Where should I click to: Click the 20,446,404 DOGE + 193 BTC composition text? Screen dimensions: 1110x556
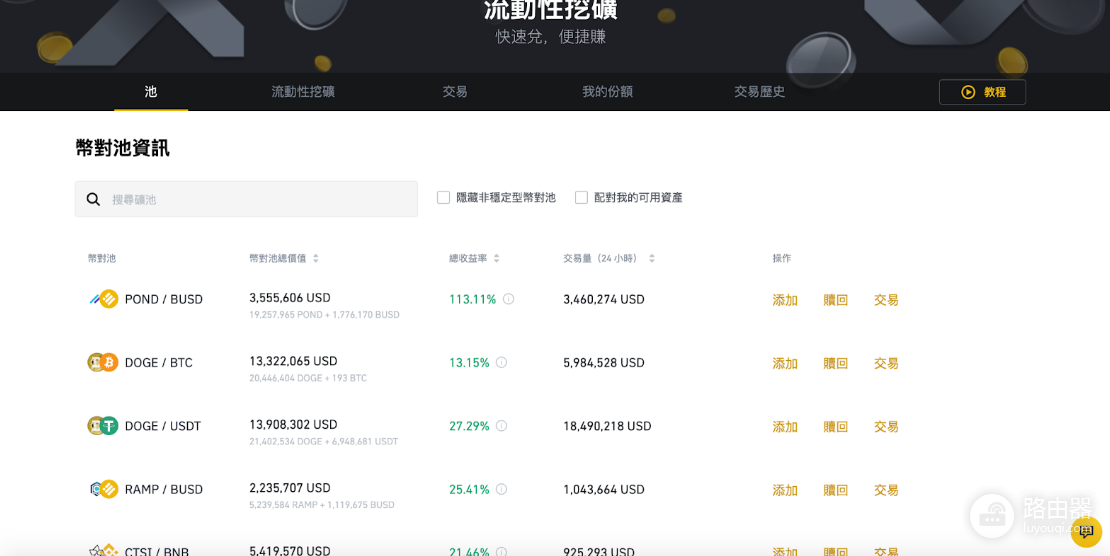[x=308, y=378]
